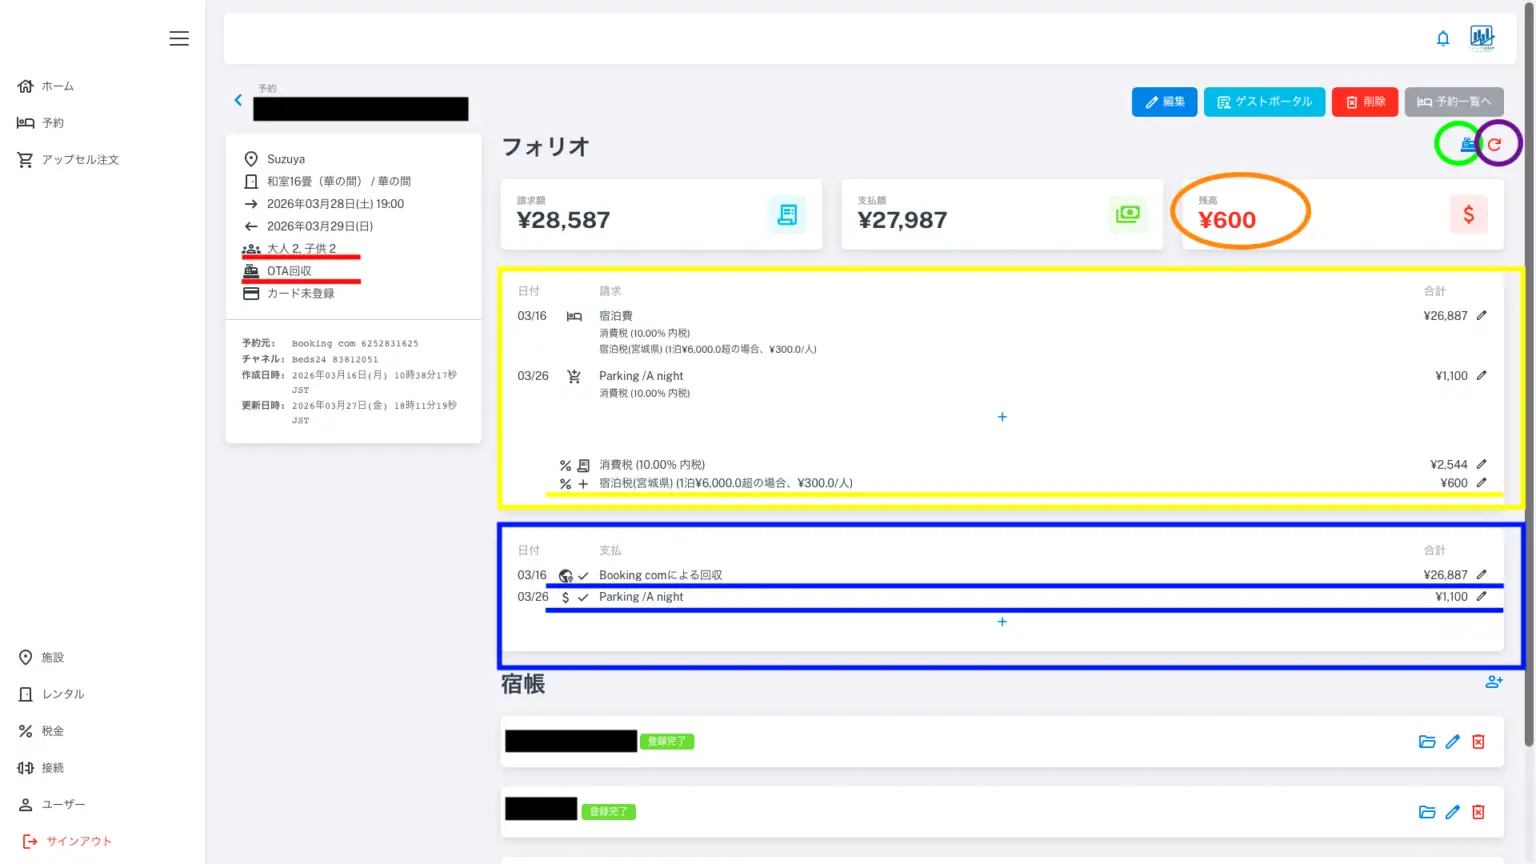1536x864 pixels.
Task: Edit the 宿泊費 charge pencil icon
Action: point(1481,316)
